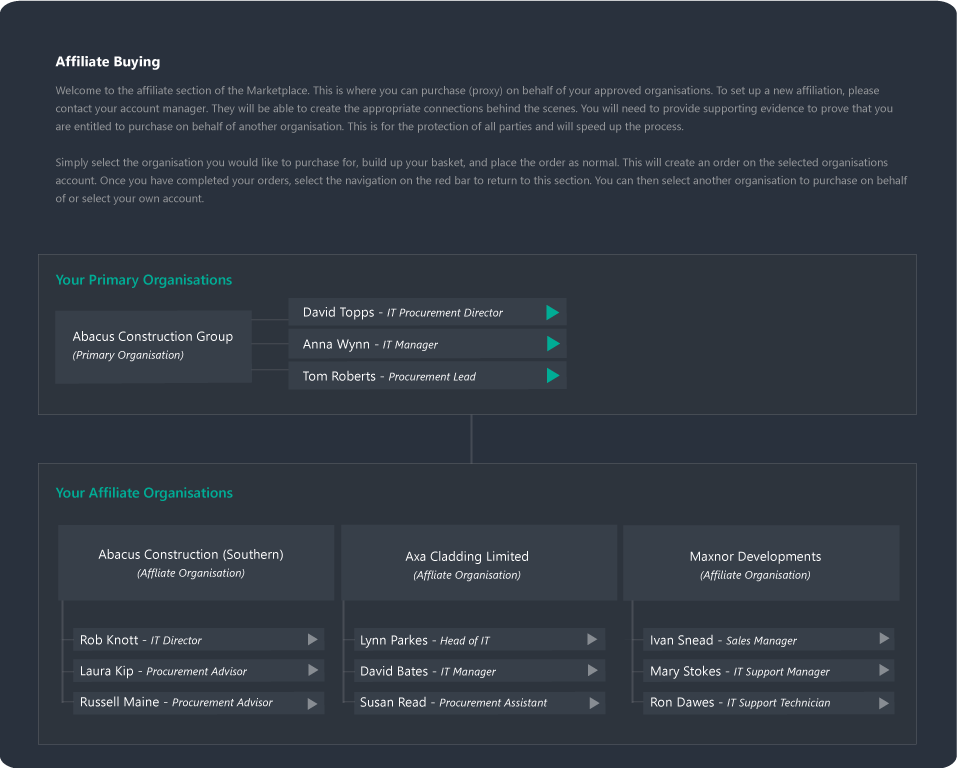The height and width of the screenshot is (768, 957).
Task: Click the Your Primary Organisations heading
Action: pos(143,280)
